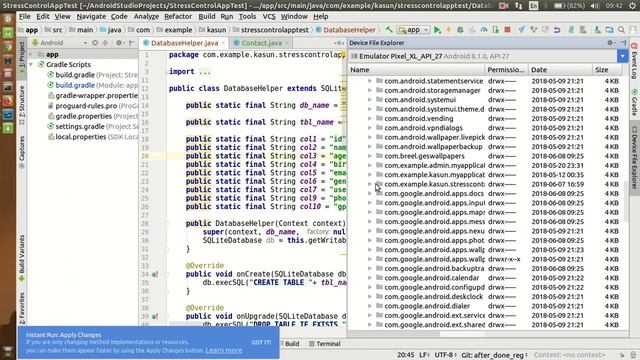This screenshot has width=640, height=360.
Task: Click Firefox icon in Ubuntu launcher
Action: point(8,101)
